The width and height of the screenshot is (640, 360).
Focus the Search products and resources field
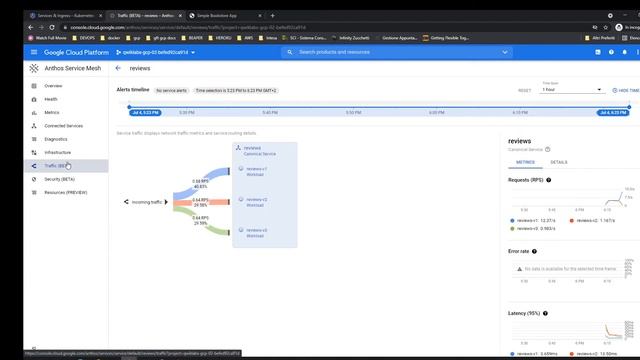point(396,52)
